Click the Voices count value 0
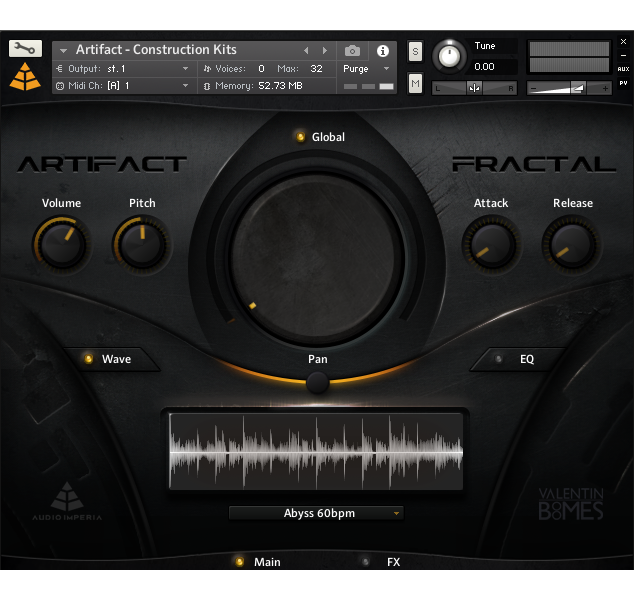 (x=262, y=69)
